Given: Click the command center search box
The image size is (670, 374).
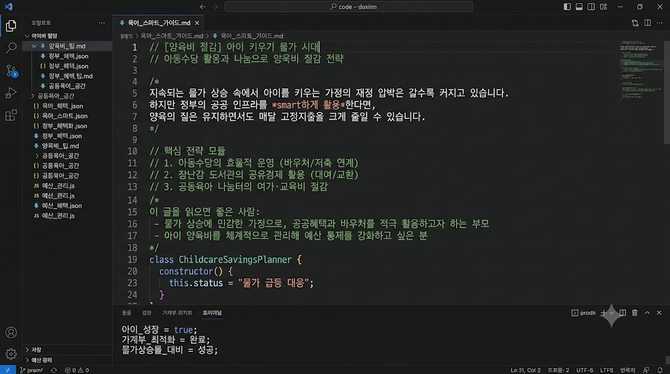Looking at the screenshot, I should coord(349,6).
